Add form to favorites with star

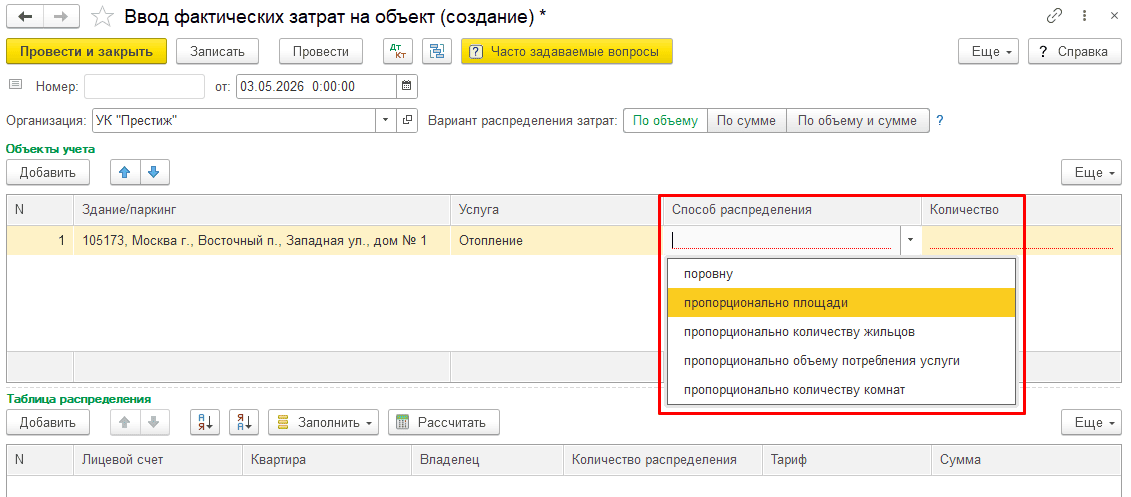tap(105, 17)
